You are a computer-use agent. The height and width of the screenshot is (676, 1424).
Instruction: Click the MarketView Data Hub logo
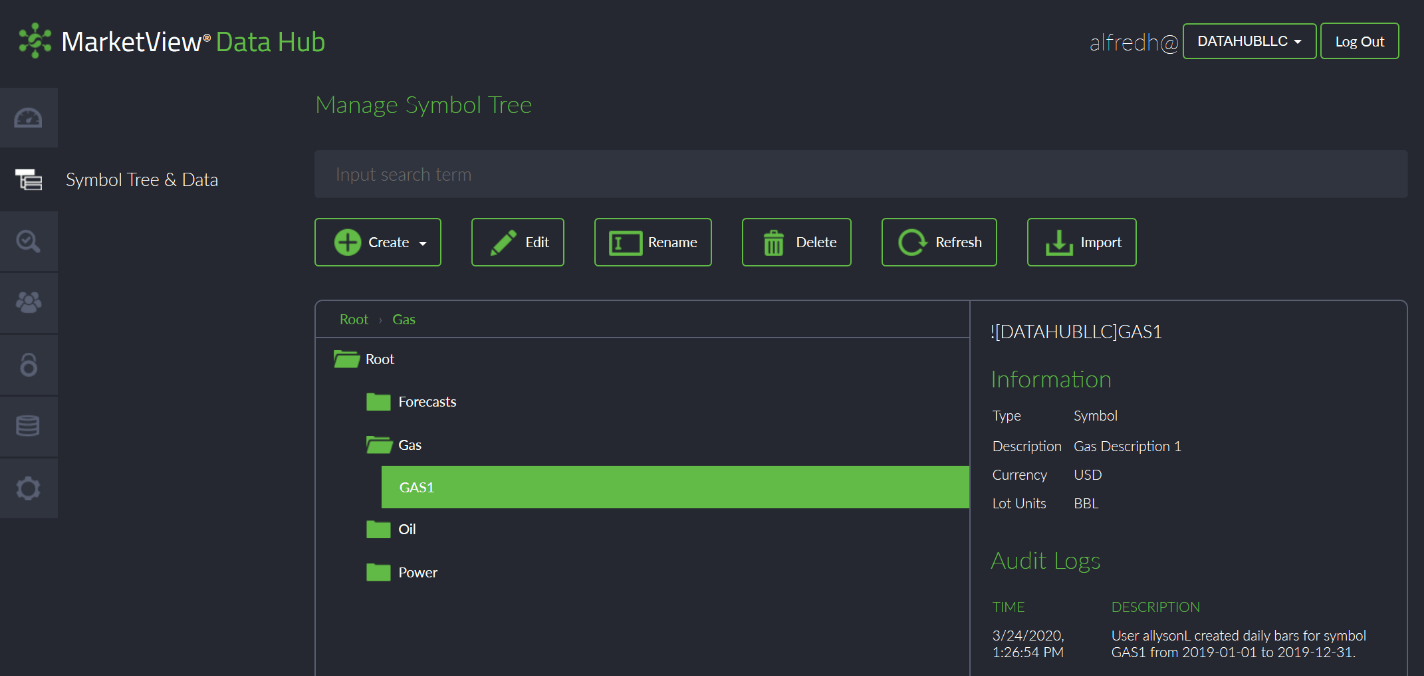(x=172, y=41)
